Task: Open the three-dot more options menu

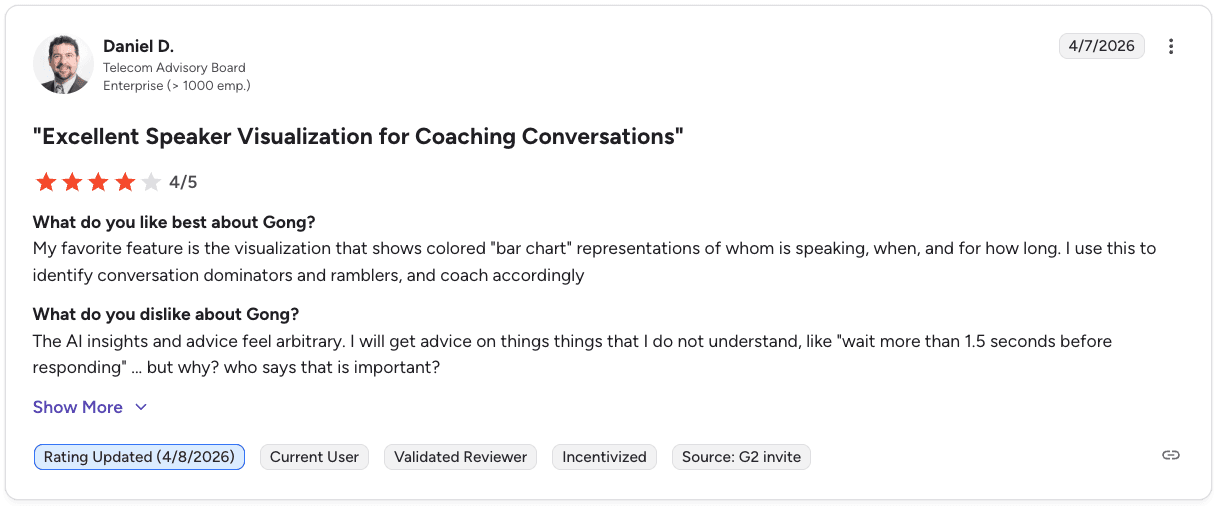Action: pyautogui.click(x=1171, y=46)
